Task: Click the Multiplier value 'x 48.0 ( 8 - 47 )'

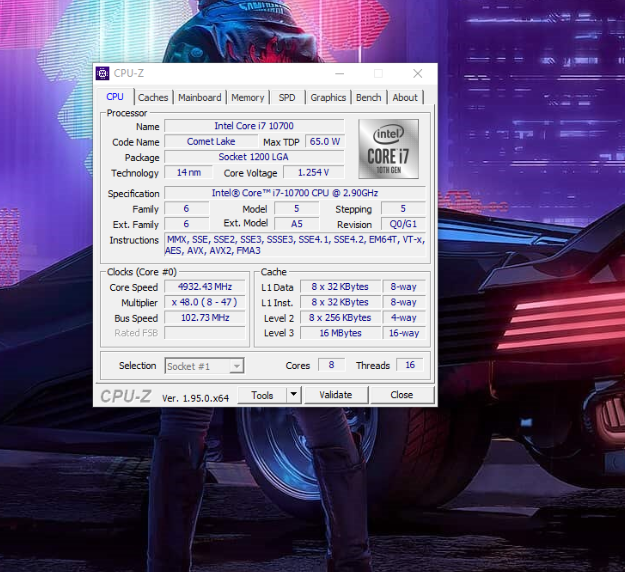Action: click(x=205, y=302)
